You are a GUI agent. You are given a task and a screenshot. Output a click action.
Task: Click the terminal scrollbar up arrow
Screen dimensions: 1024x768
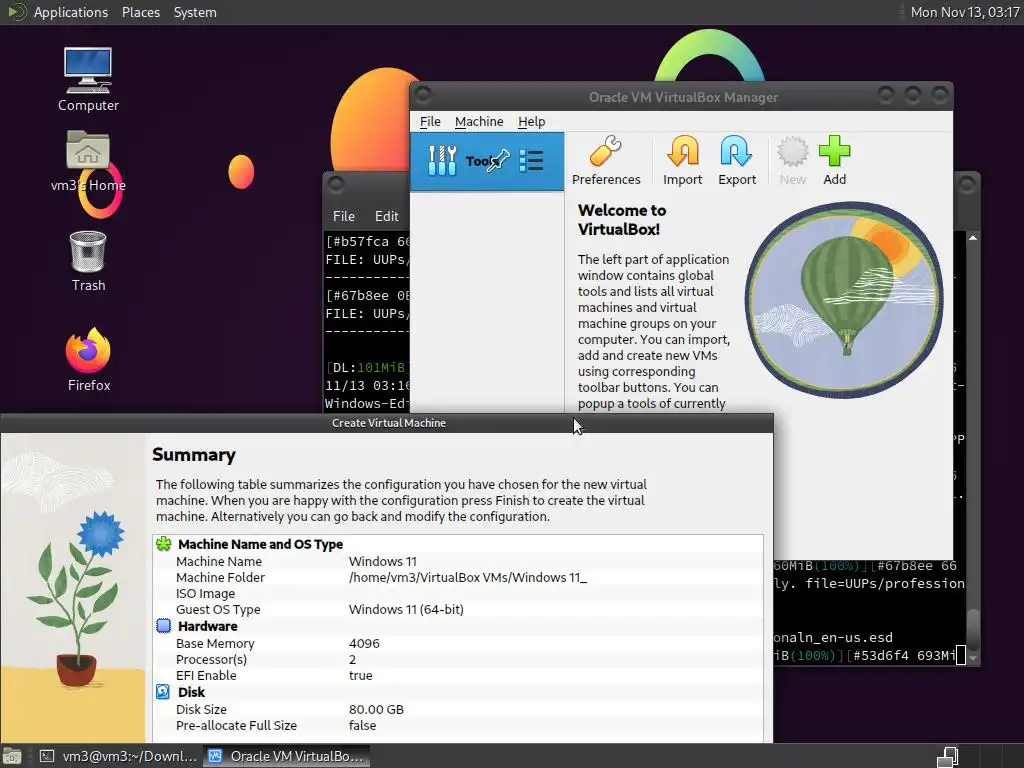(973, 238)
